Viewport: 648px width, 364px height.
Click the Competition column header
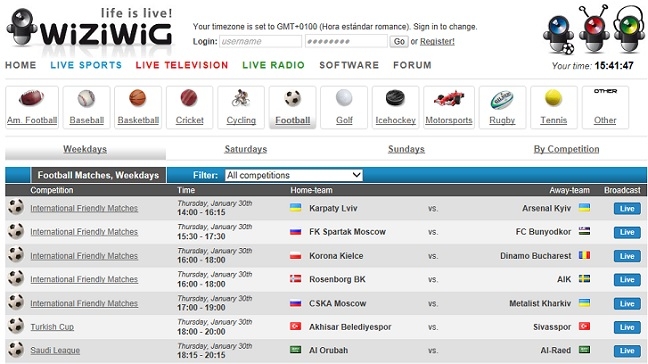click(x=52, y=190)
